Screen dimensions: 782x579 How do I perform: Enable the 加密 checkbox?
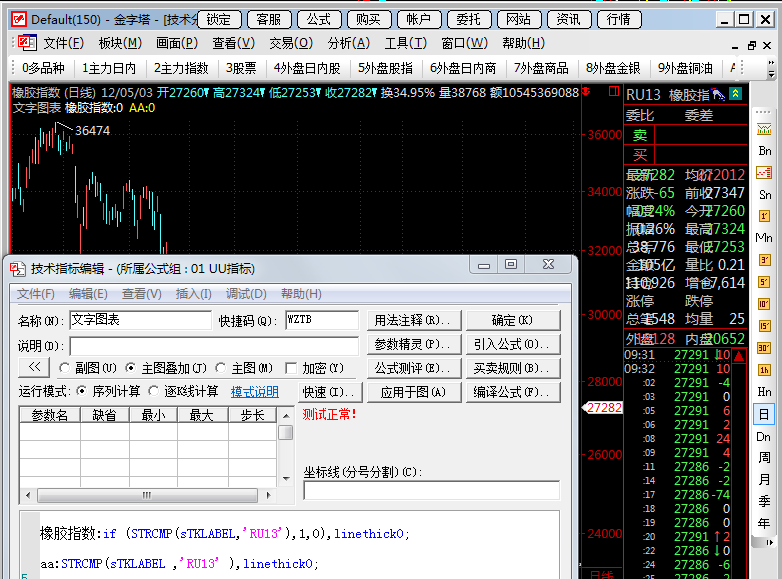coord(292,368)
